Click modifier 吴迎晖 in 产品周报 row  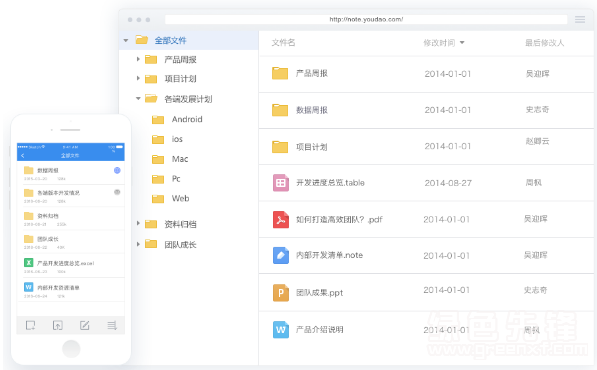[x=537, y=73]
